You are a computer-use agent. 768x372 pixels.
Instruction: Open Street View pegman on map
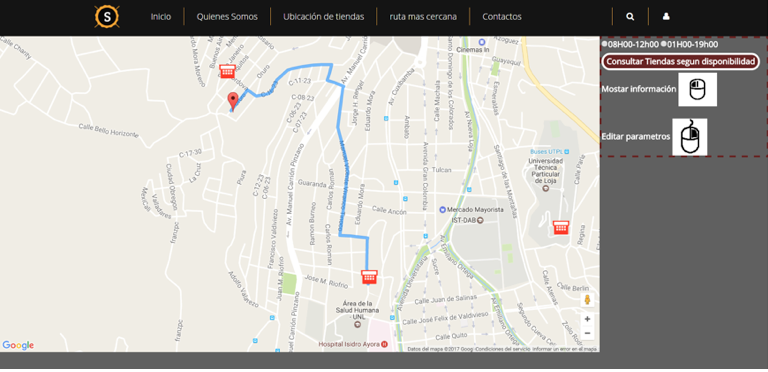[587, 300]
